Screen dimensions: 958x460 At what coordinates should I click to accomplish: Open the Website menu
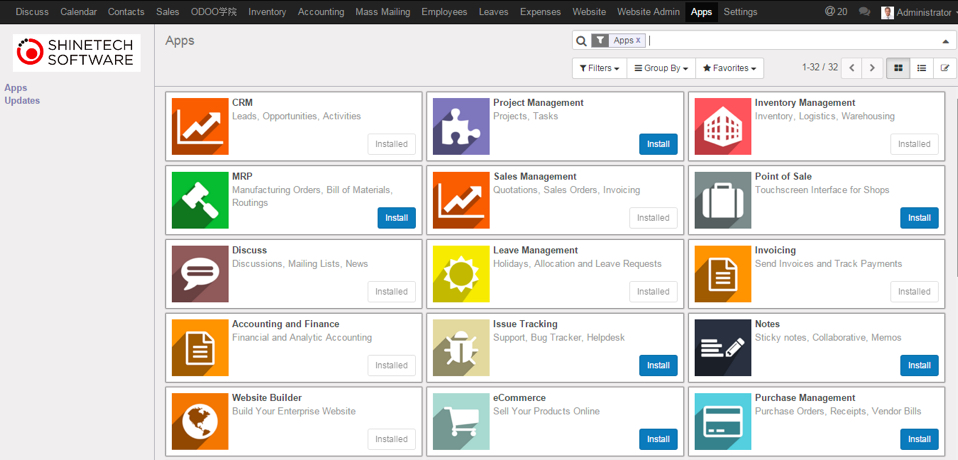589,12
